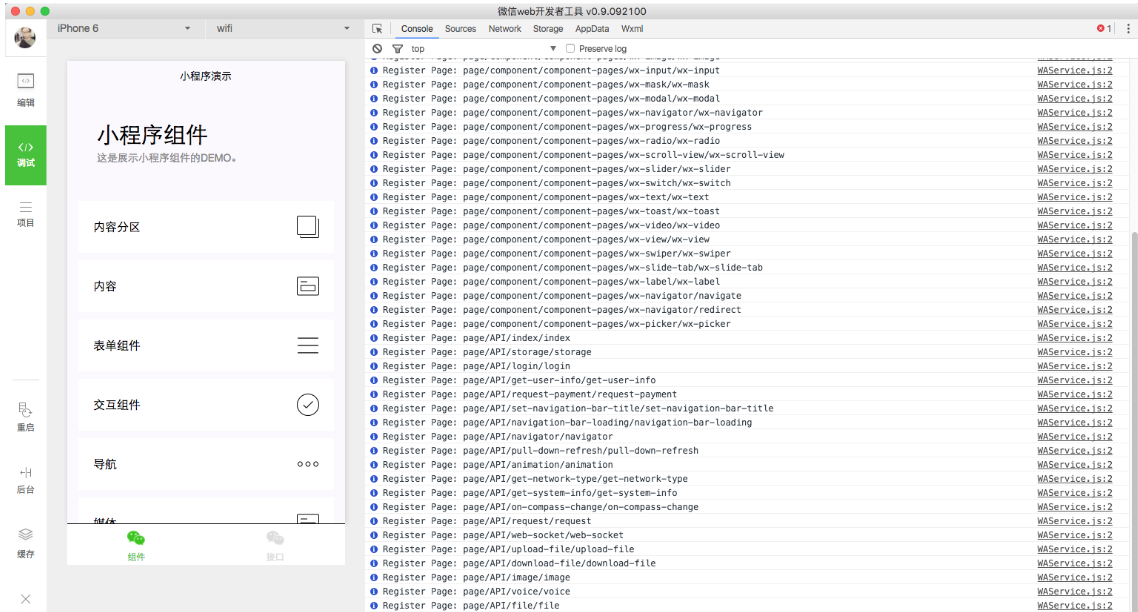
Task: Open the 编辑 (edit) view in sidebar
Action: tap(25, 89)
